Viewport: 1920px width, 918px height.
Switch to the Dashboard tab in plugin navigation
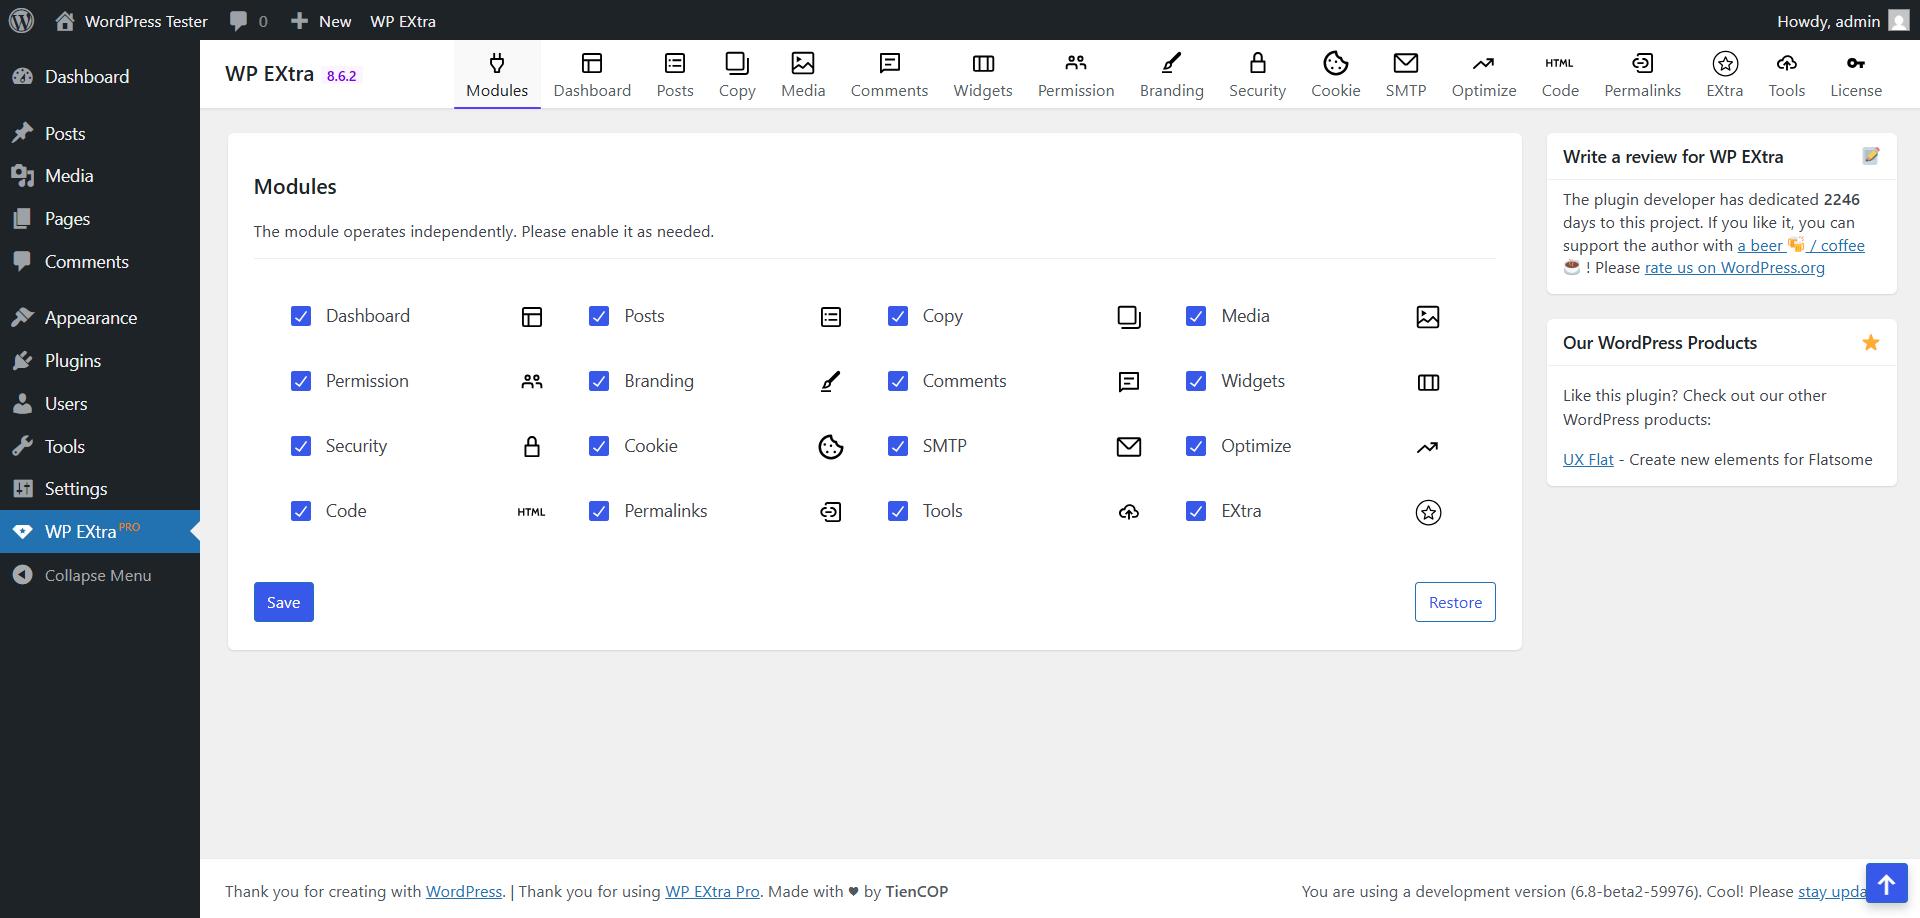[x=592, y=75]
